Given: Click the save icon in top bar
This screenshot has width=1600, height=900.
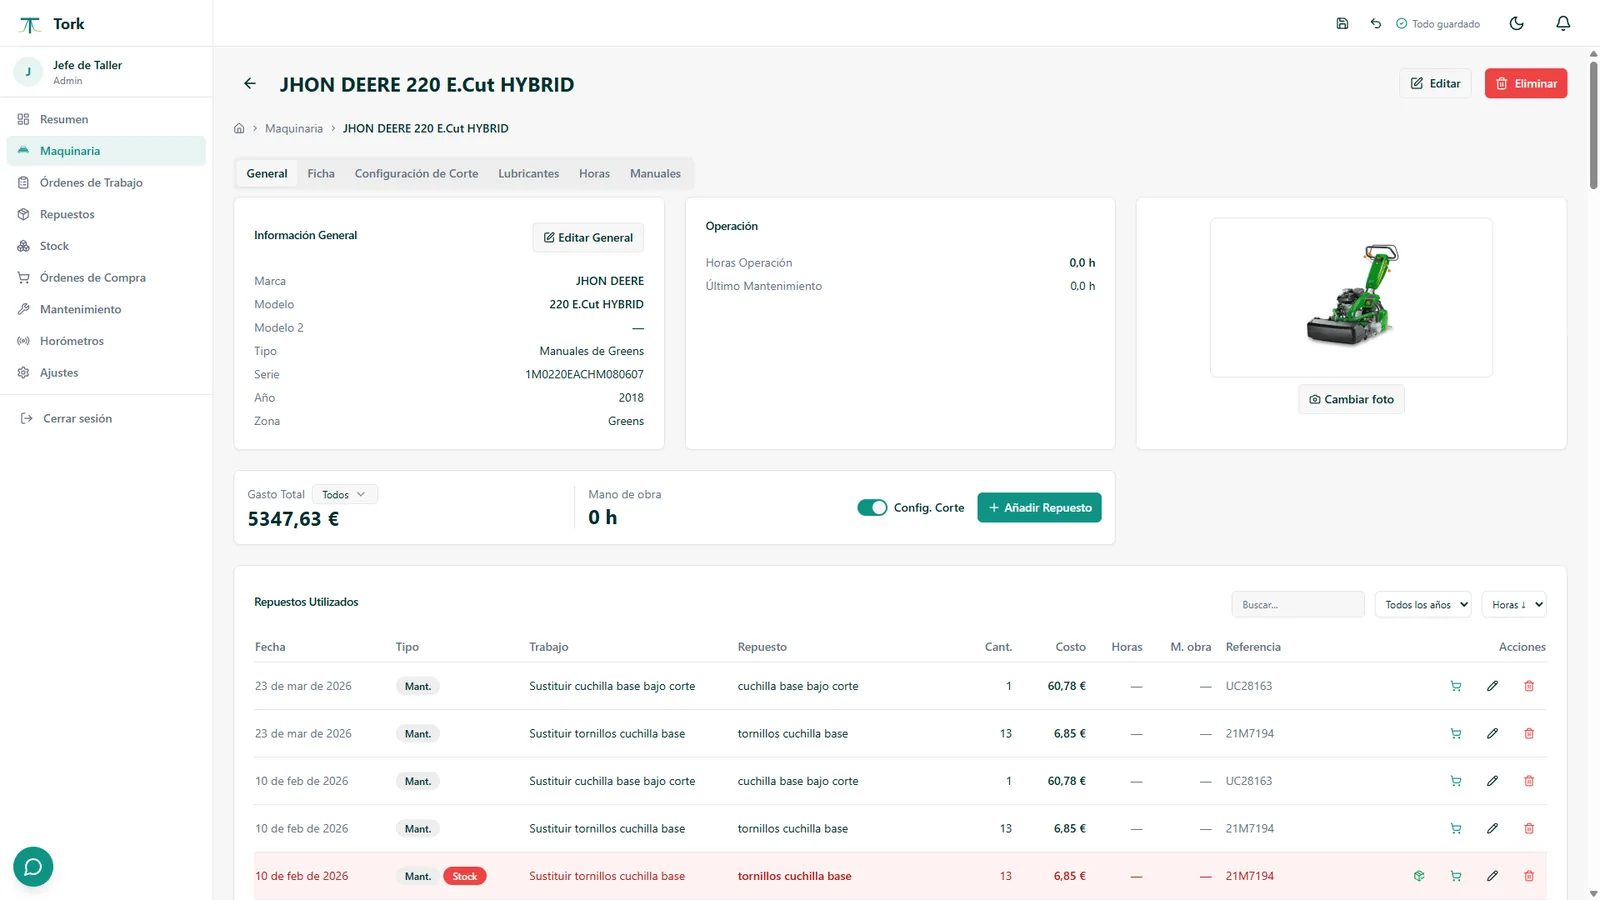Looking at the screenshot, I should click(1342, 23).
